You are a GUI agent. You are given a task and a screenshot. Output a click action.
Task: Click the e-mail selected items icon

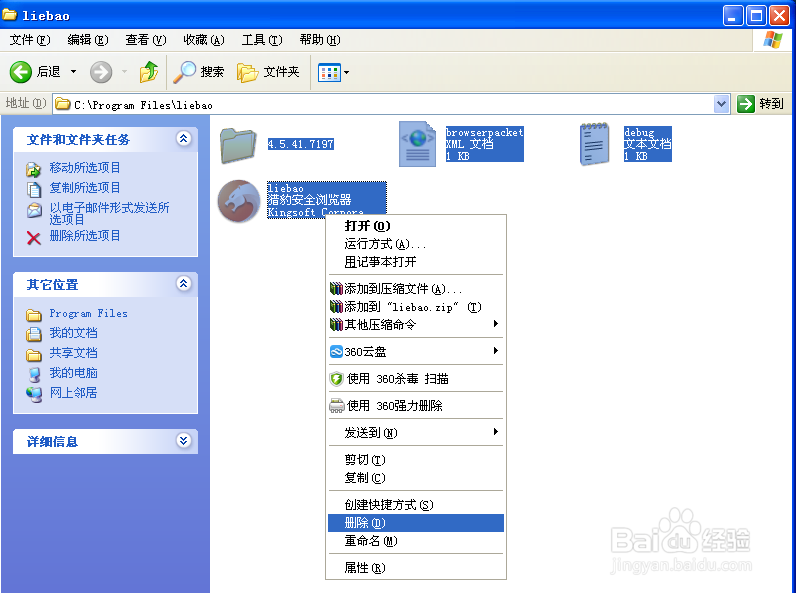pos(34,210)
